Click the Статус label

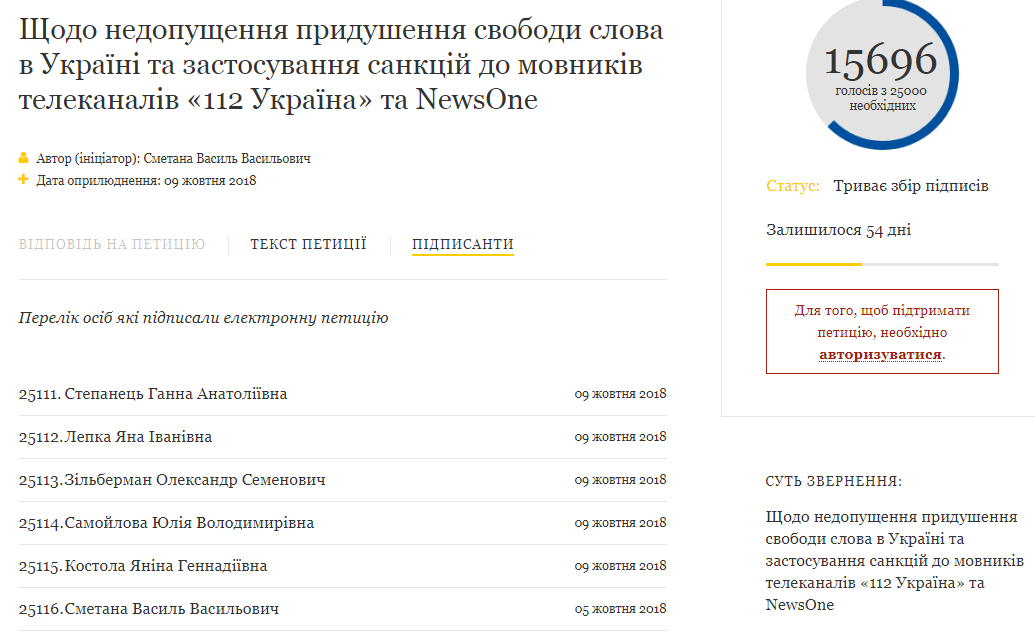793,186
